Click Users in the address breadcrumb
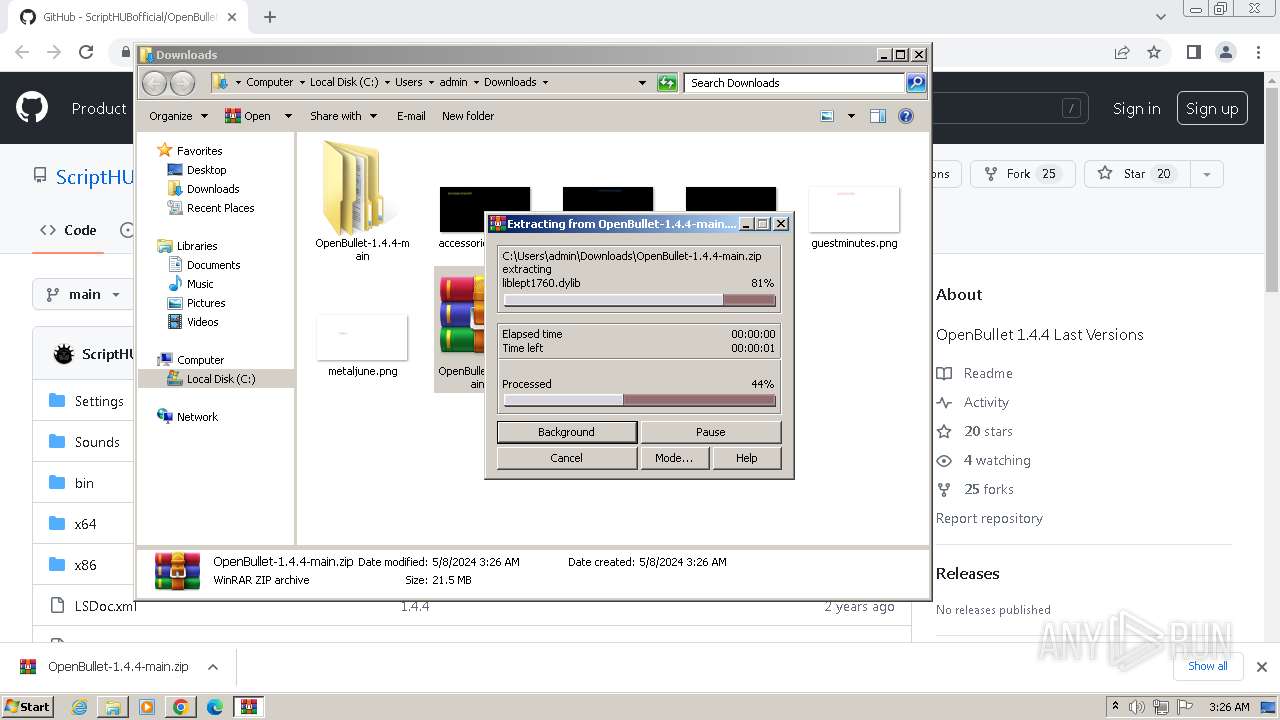The width and height of the screenshot is (1280, 720). tap(408, 83)
